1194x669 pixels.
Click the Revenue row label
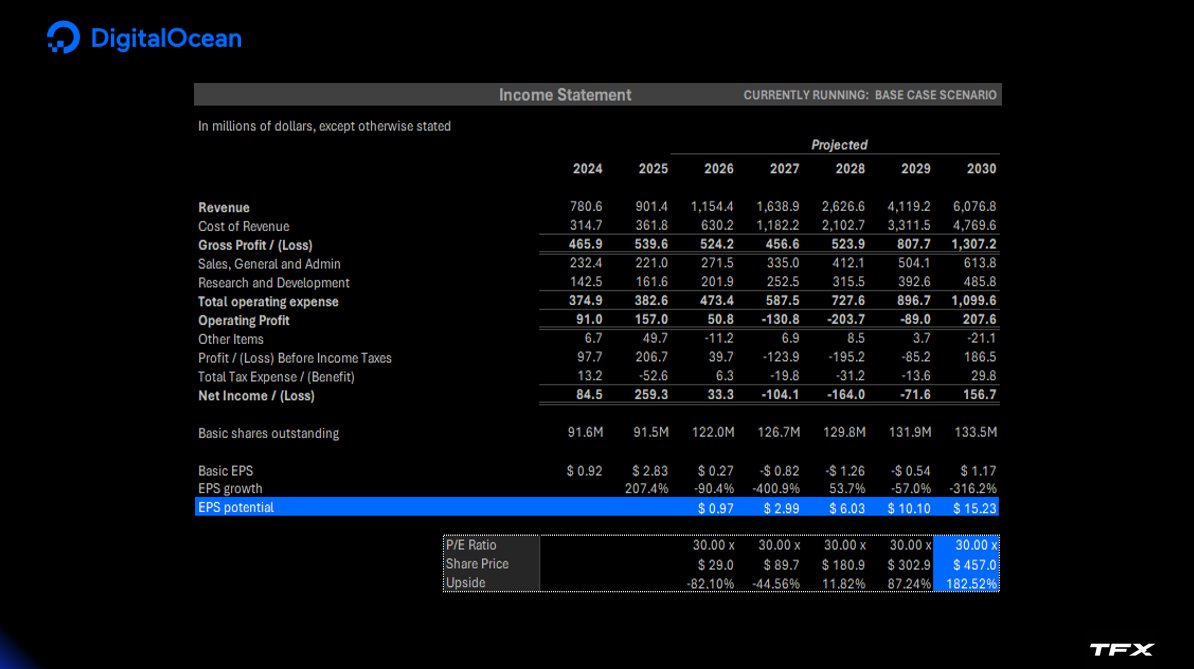pyautogui.click(x=224, y=208)
